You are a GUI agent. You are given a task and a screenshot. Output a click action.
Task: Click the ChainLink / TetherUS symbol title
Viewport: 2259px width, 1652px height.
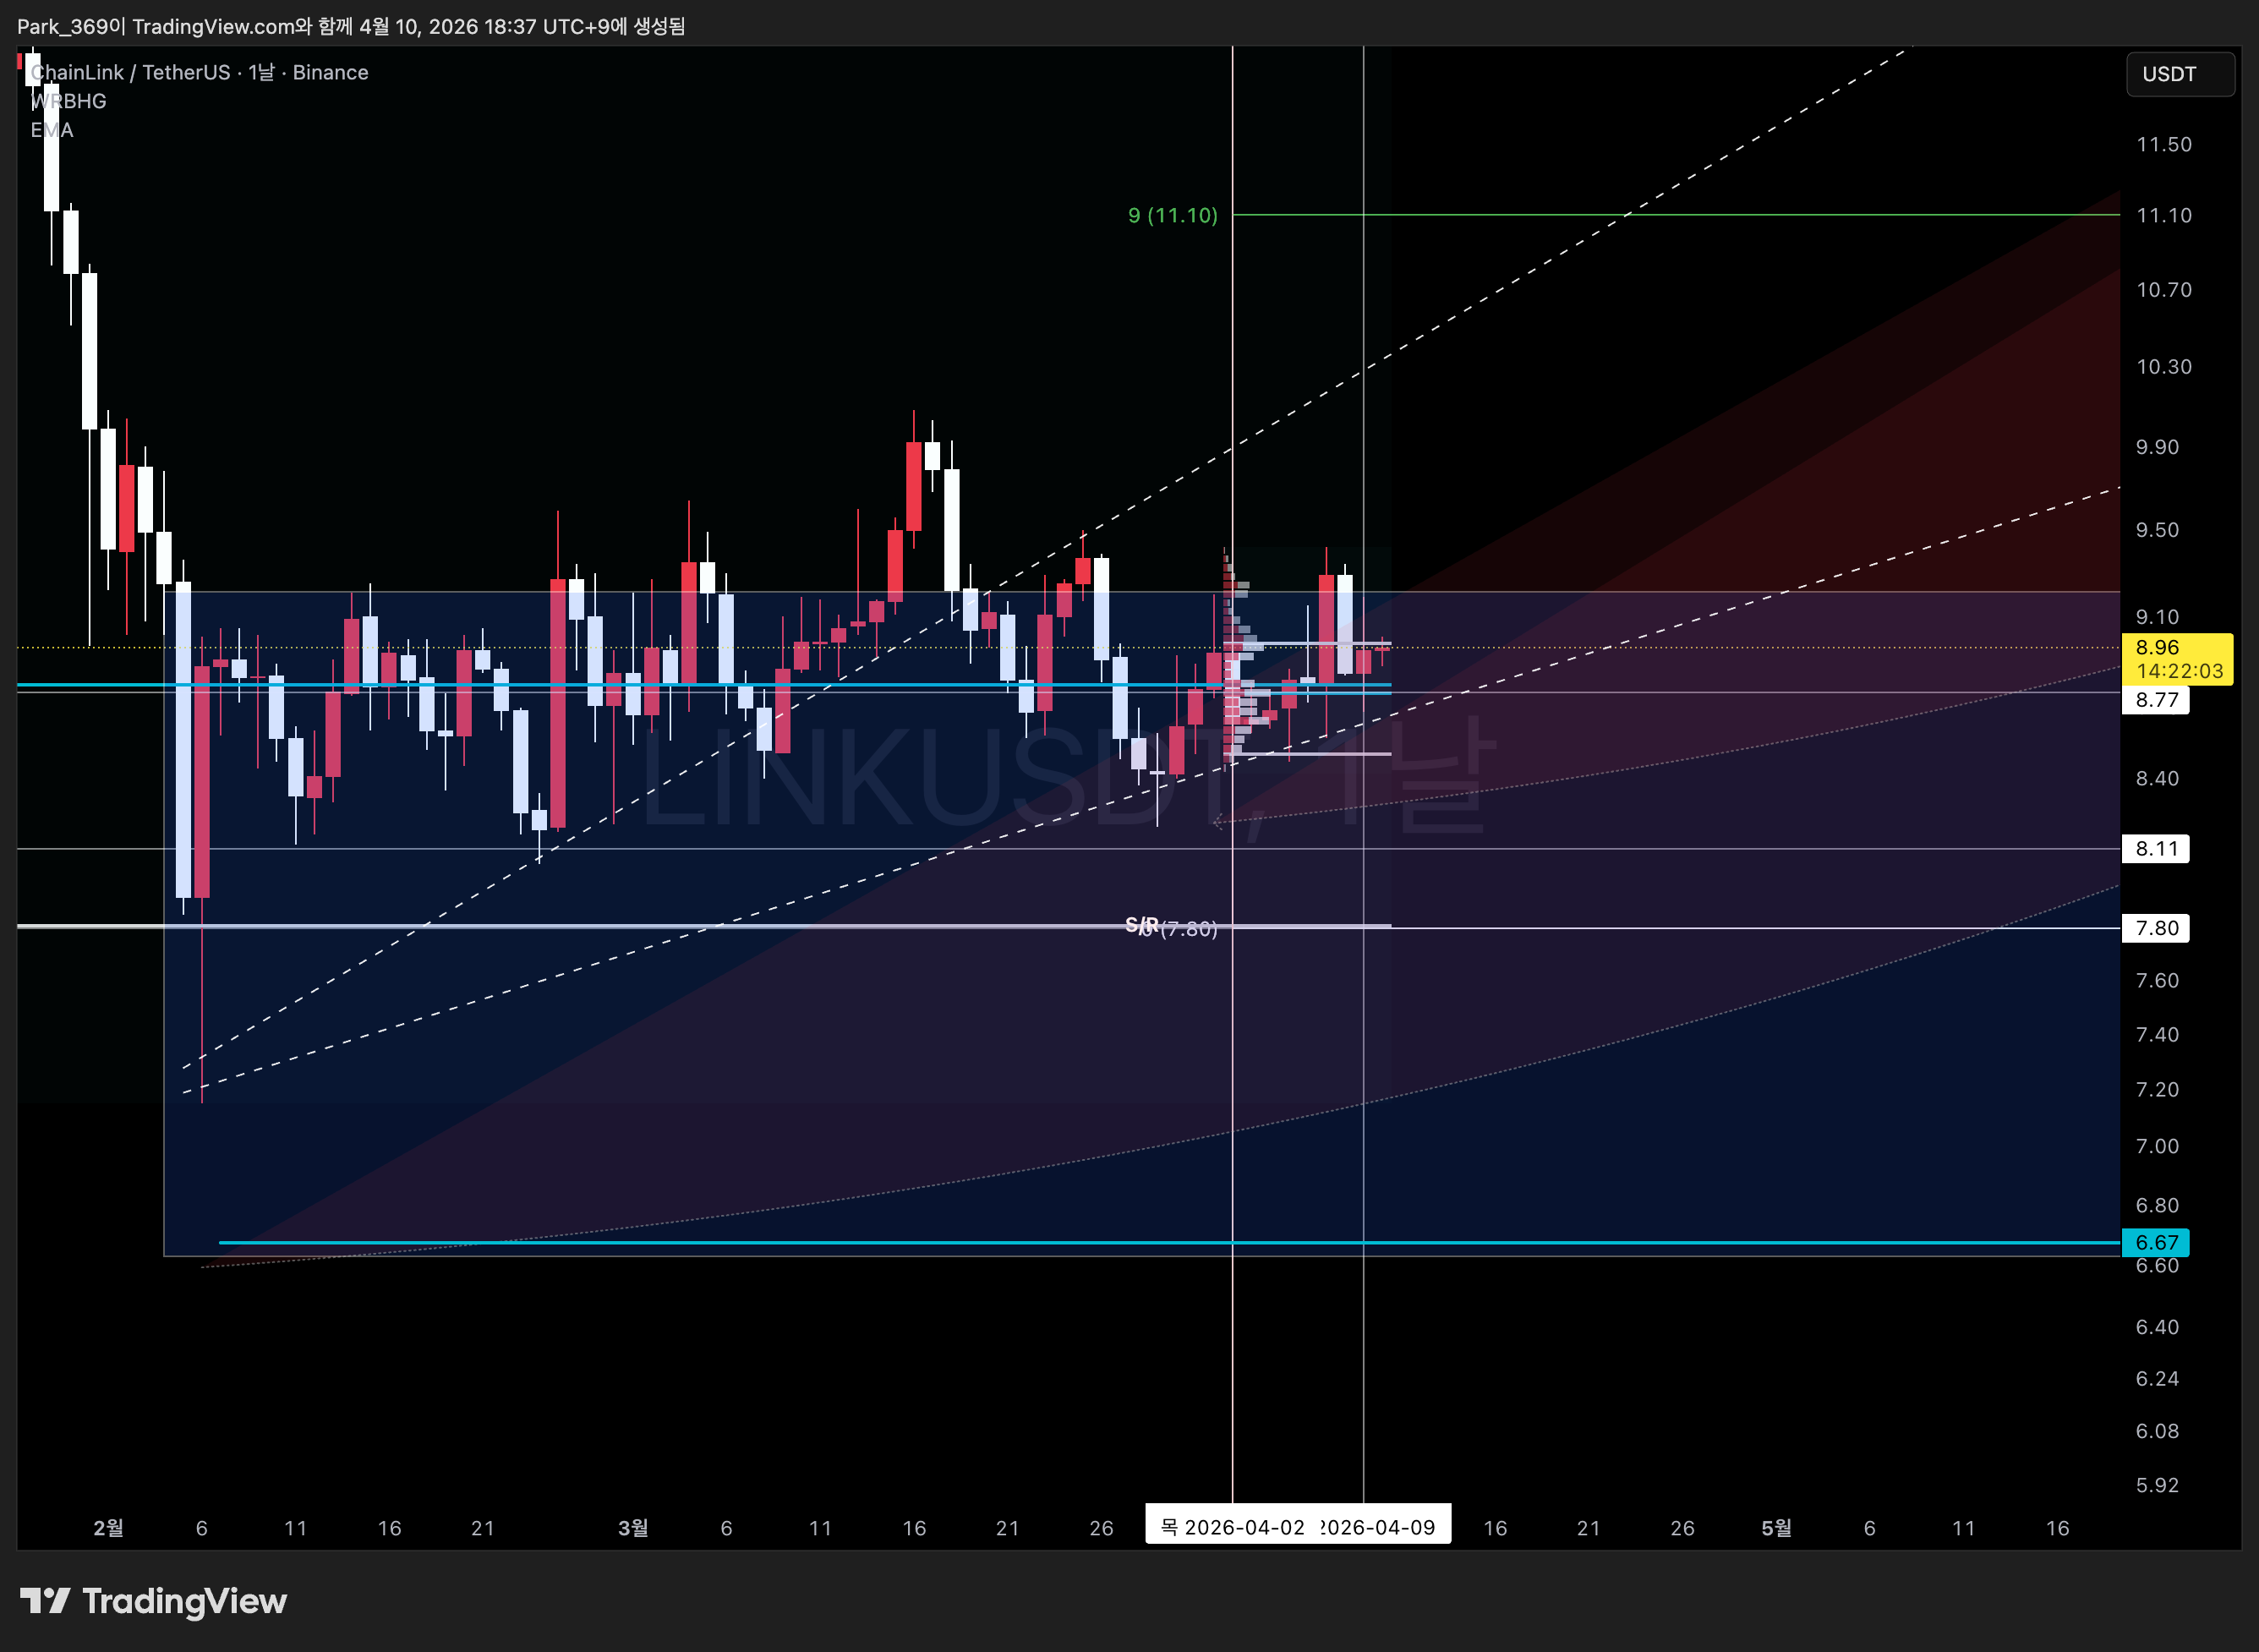(x=200, y=72)
